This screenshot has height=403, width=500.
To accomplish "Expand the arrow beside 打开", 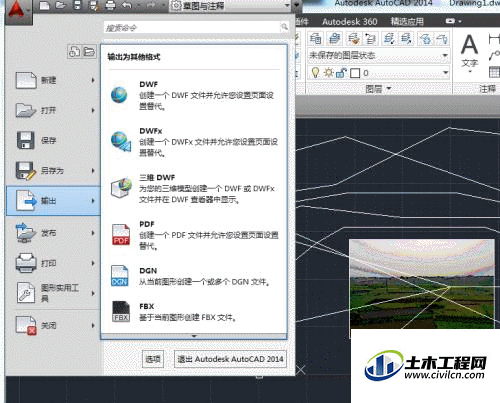I will (x=93, y=110).
